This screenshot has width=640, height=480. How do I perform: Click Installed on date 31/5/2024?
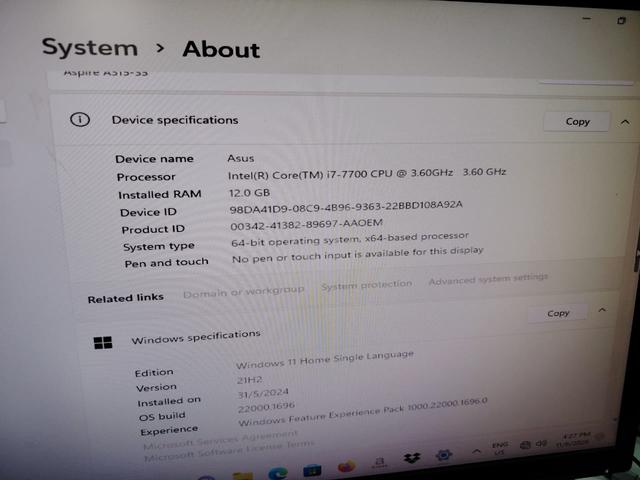[263, 393]
